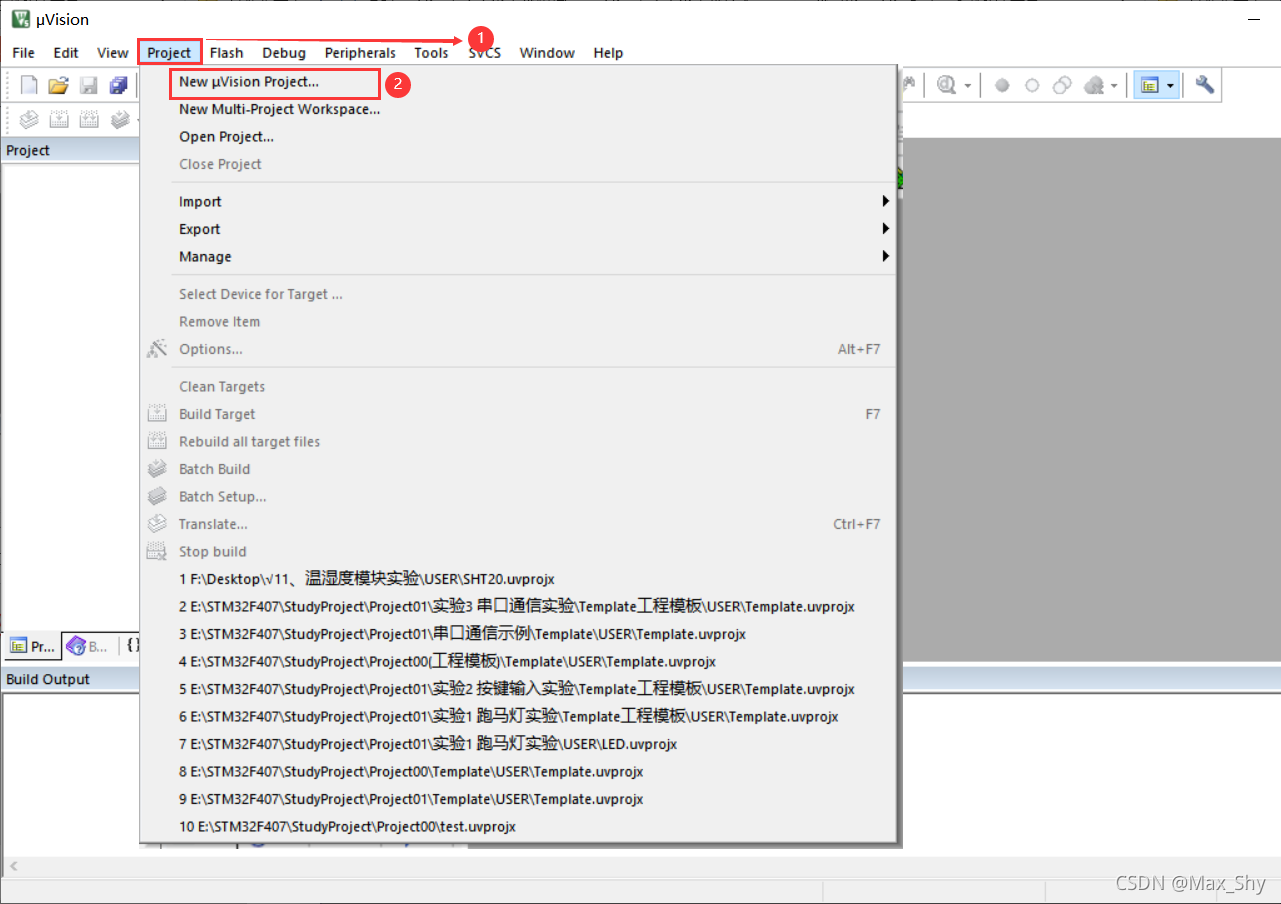Open the View menu

coord(113,53)
